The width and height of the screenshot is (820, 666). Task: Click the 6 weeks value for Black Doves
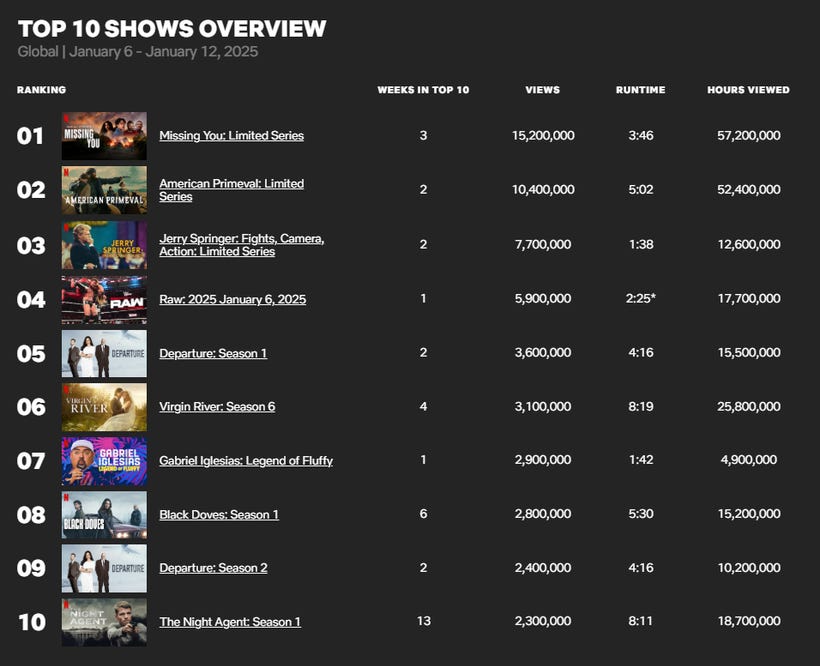423,514
